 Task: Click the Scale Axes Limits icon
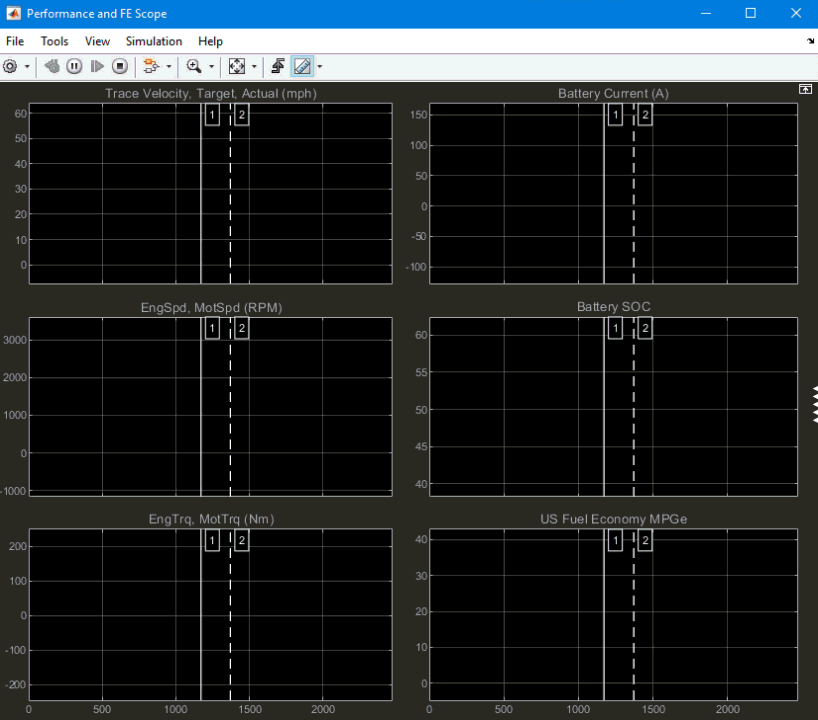point(237,67)
